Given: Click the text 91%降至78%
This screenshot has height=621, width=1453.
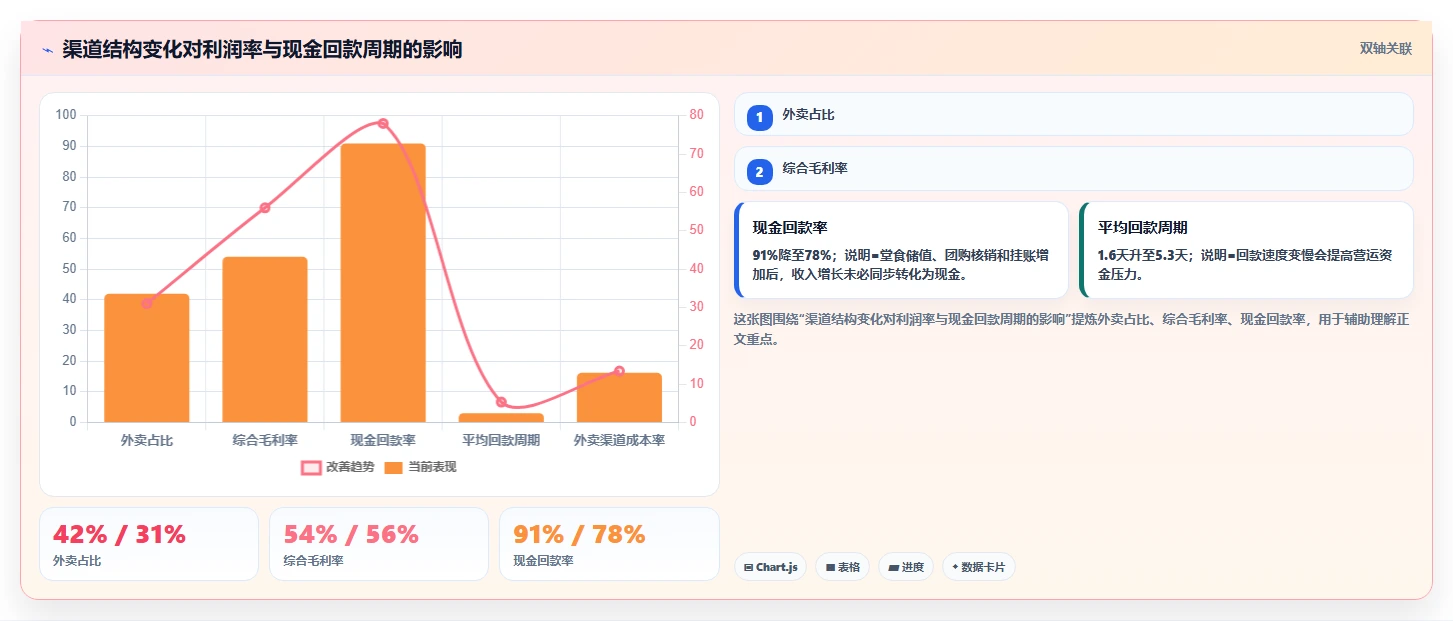Looking at the screenshot, I should (x=793, y=255).
